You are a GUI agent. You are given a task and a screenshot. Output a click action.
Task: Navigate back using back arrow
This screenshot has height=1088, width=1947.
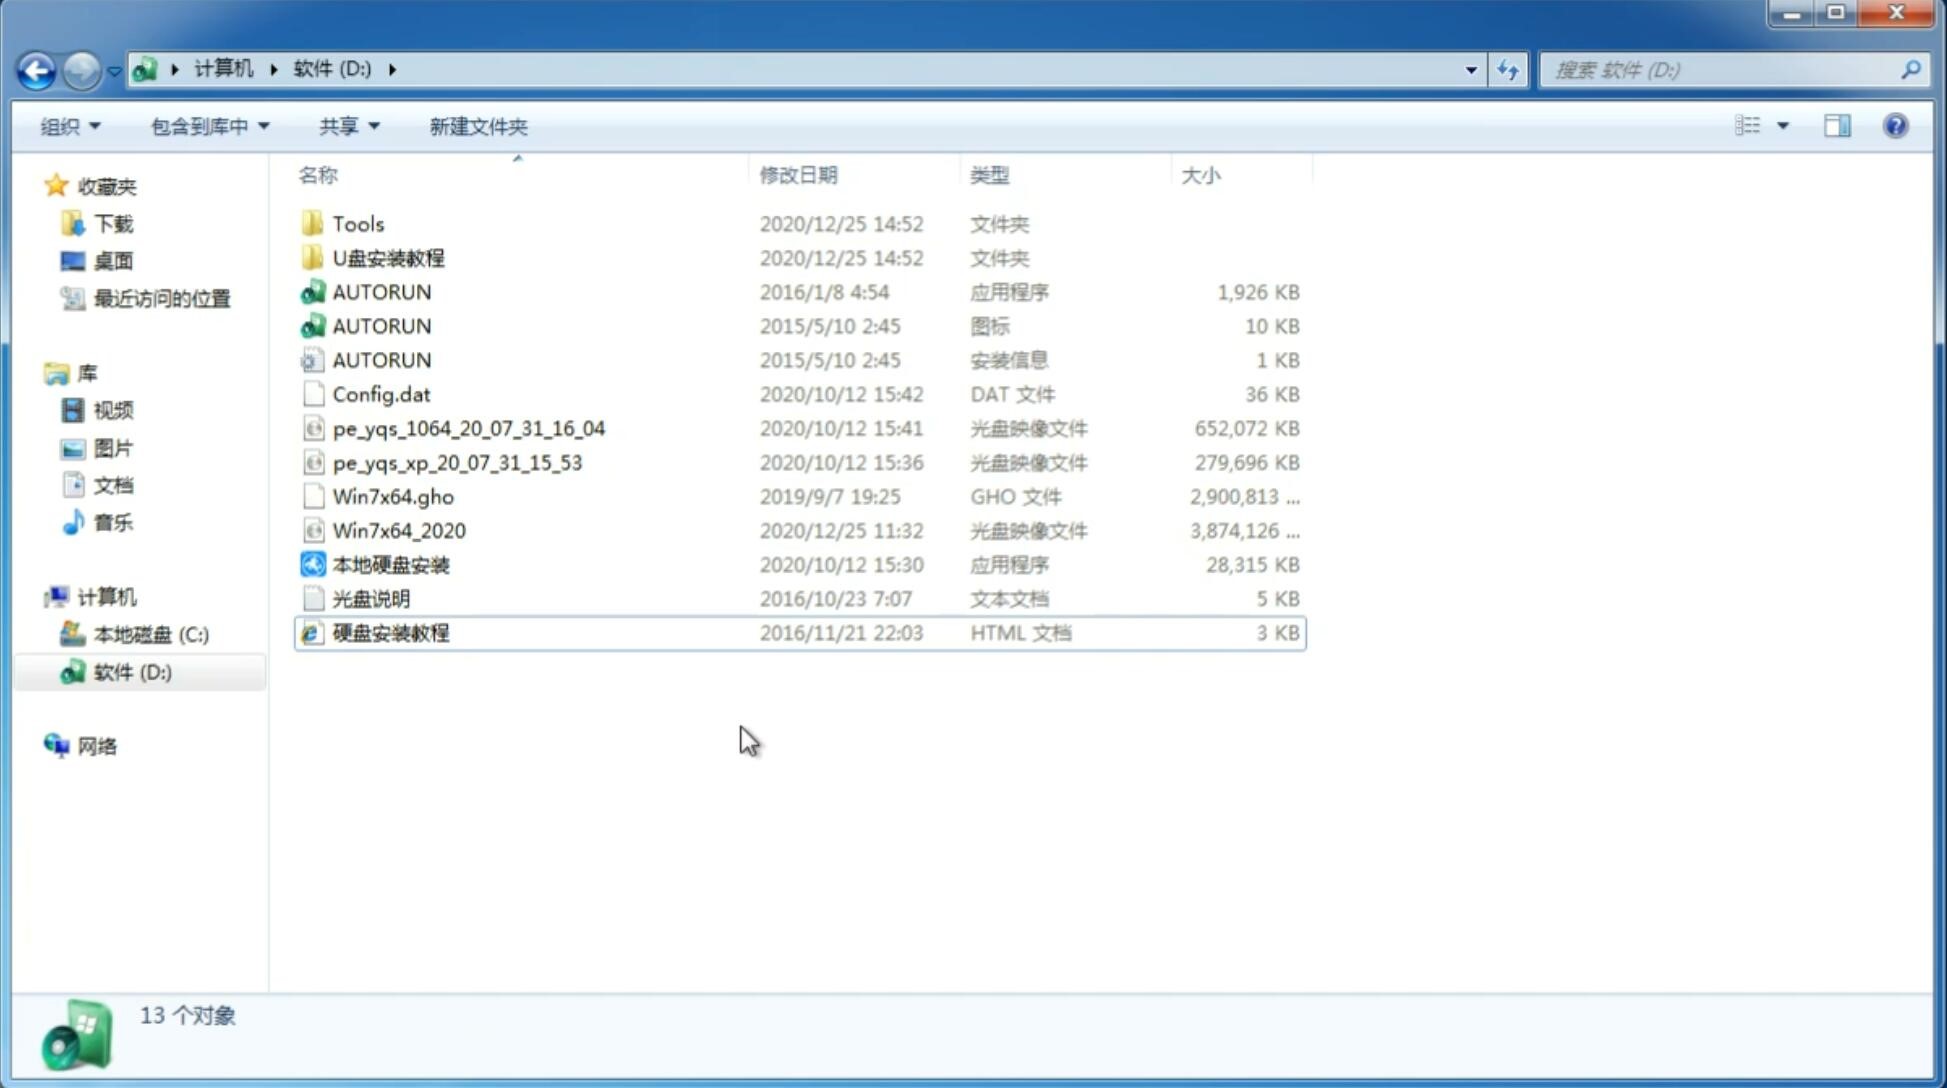[x=36, y=70]
